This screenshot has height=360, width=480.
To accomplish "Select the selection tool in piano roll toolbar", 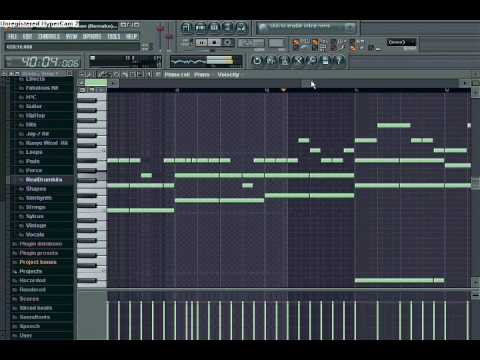I will tap(132, 74).
